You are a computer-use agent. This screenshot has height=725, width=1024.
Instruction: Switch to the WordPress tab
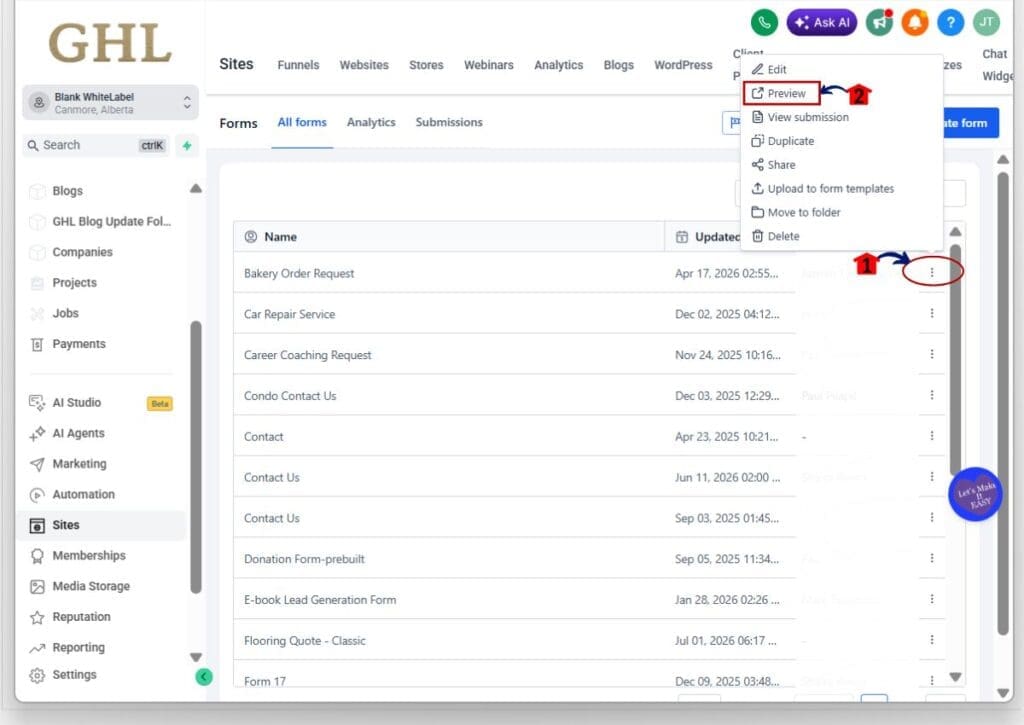coord(683,65)
